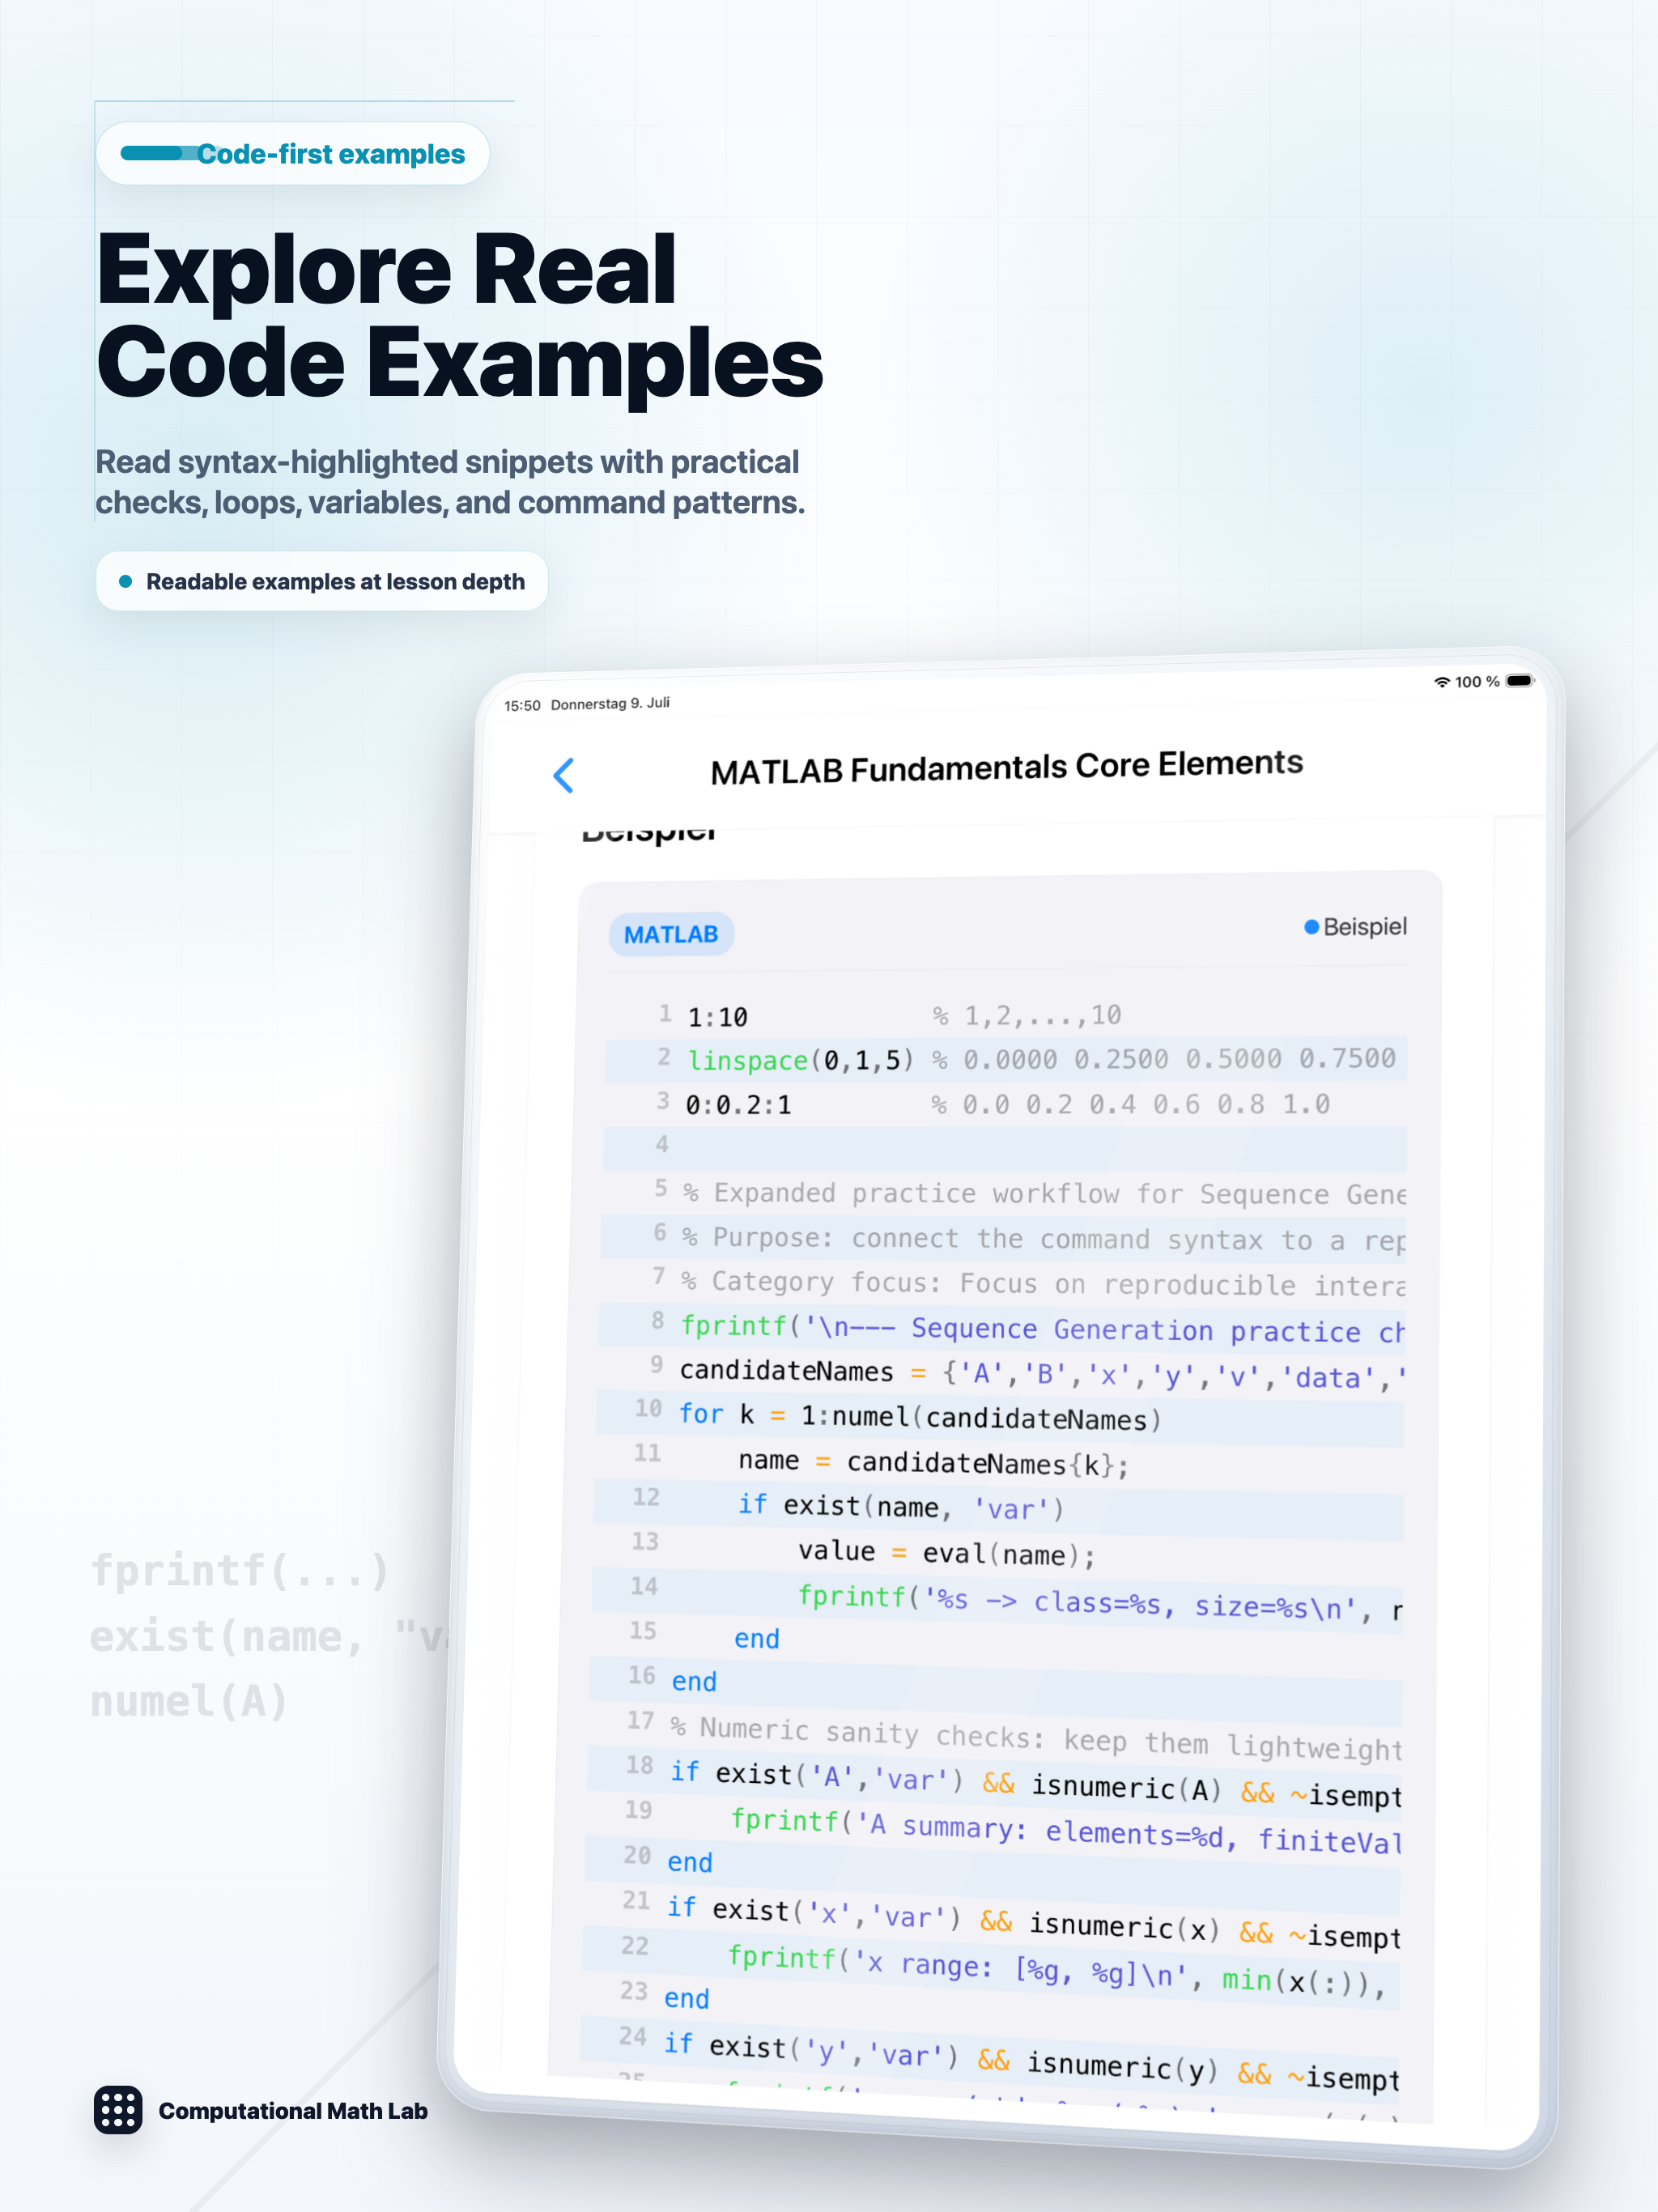
Task: Click the comment '% 0.0 0.2 0.4 0.6 0.8 1.0'
Action: 1130,1105
